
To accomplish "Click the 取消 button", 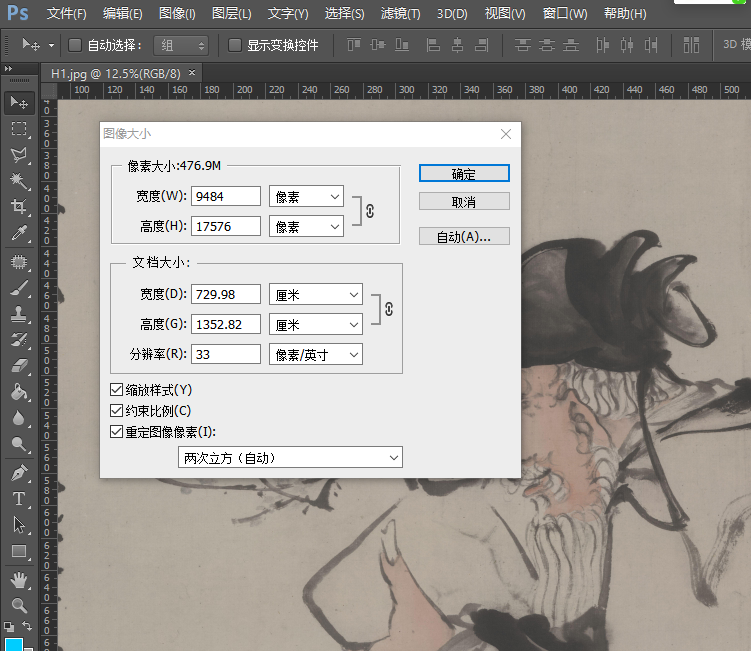I will (464, 202).
